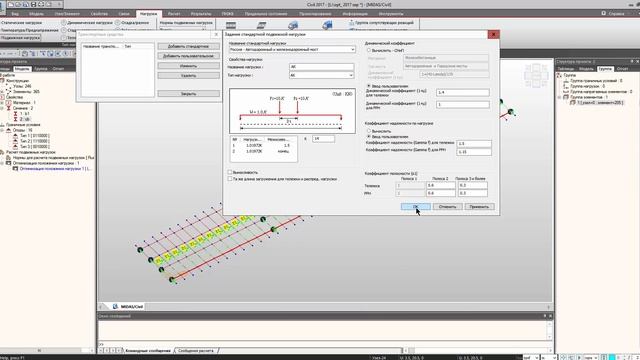Toggle the same loaded length checkbox
Viewport: 640px width, 360px height.
[230, 179]
